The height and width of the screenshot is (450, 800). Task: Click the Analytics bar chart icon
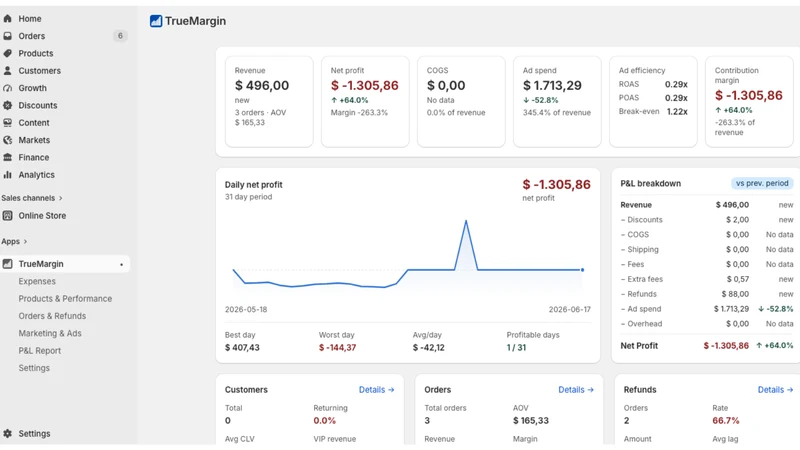(x=7, y=174)
